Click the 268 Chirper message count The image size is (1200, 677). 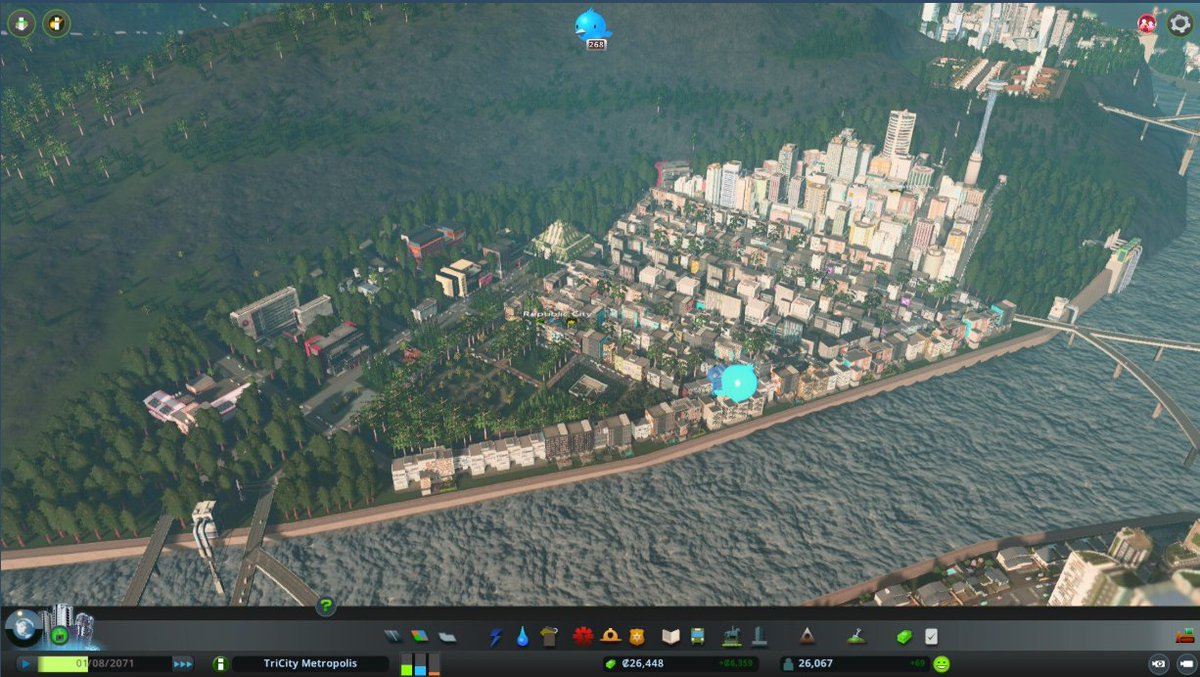[596, 44]
